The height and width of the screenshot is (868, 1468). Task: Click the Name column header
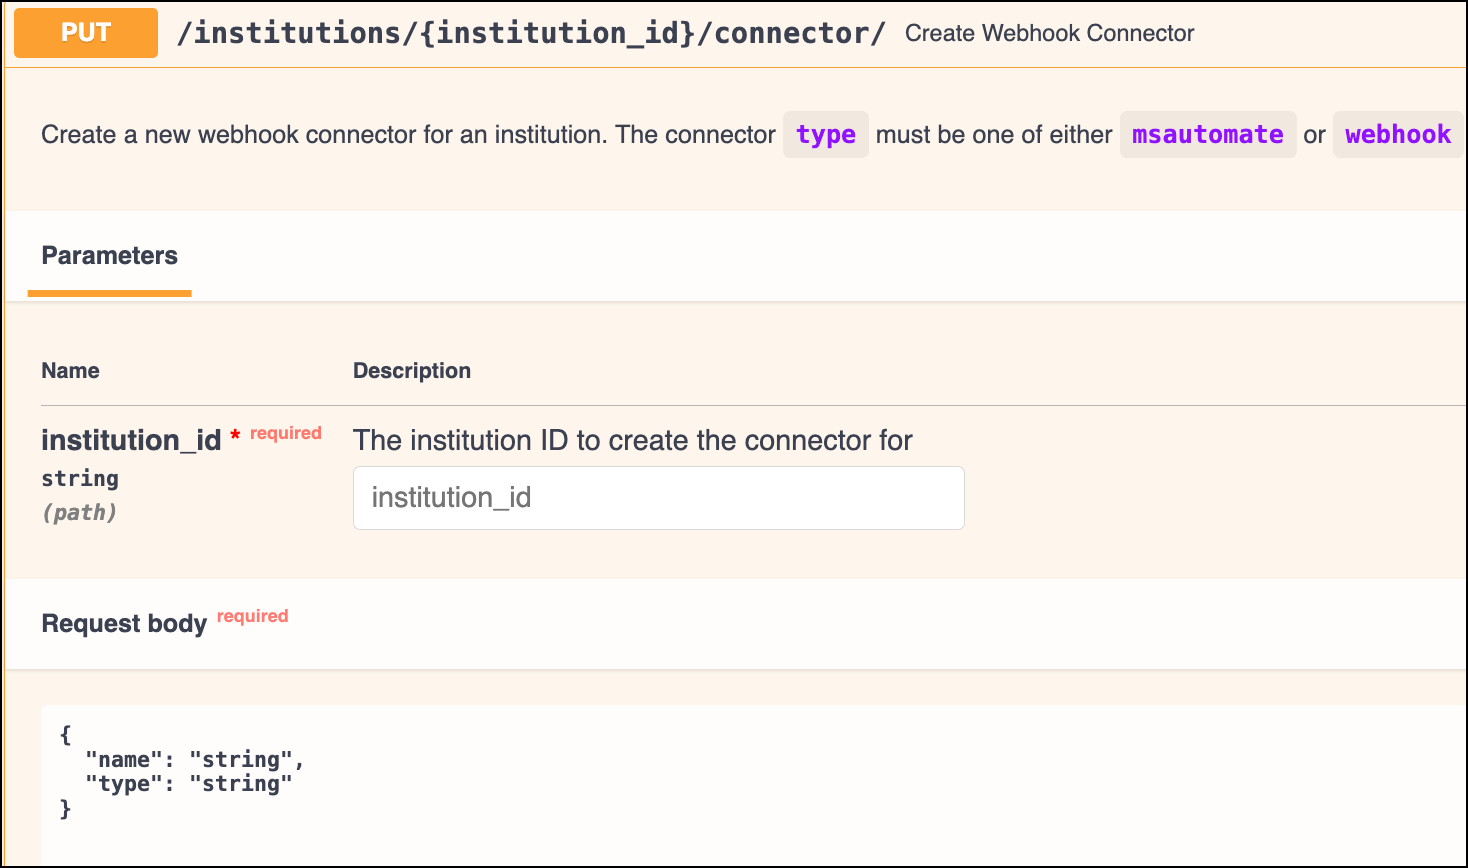tap(70, 371)
